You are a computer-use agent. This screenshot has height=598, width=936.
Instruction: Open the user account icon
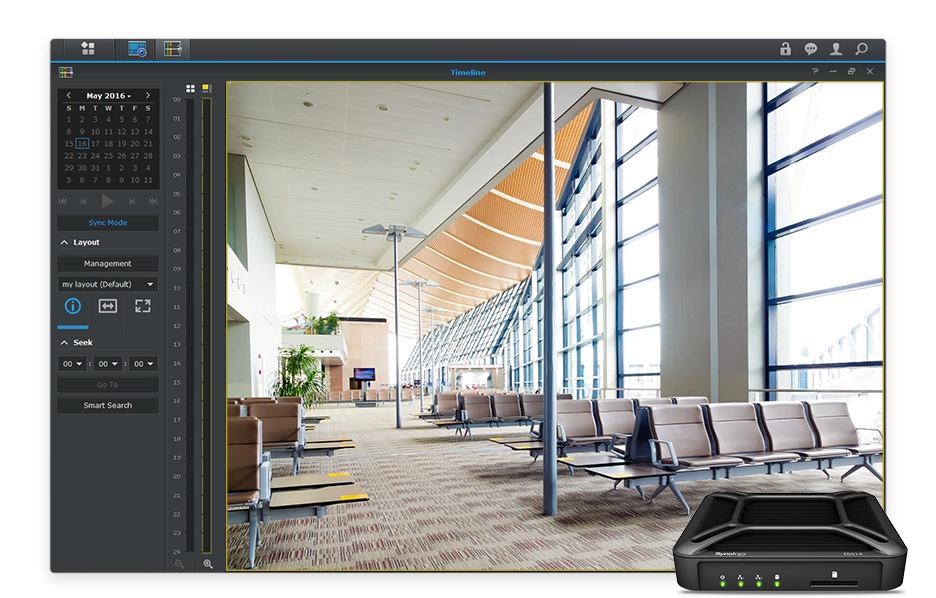836,49
